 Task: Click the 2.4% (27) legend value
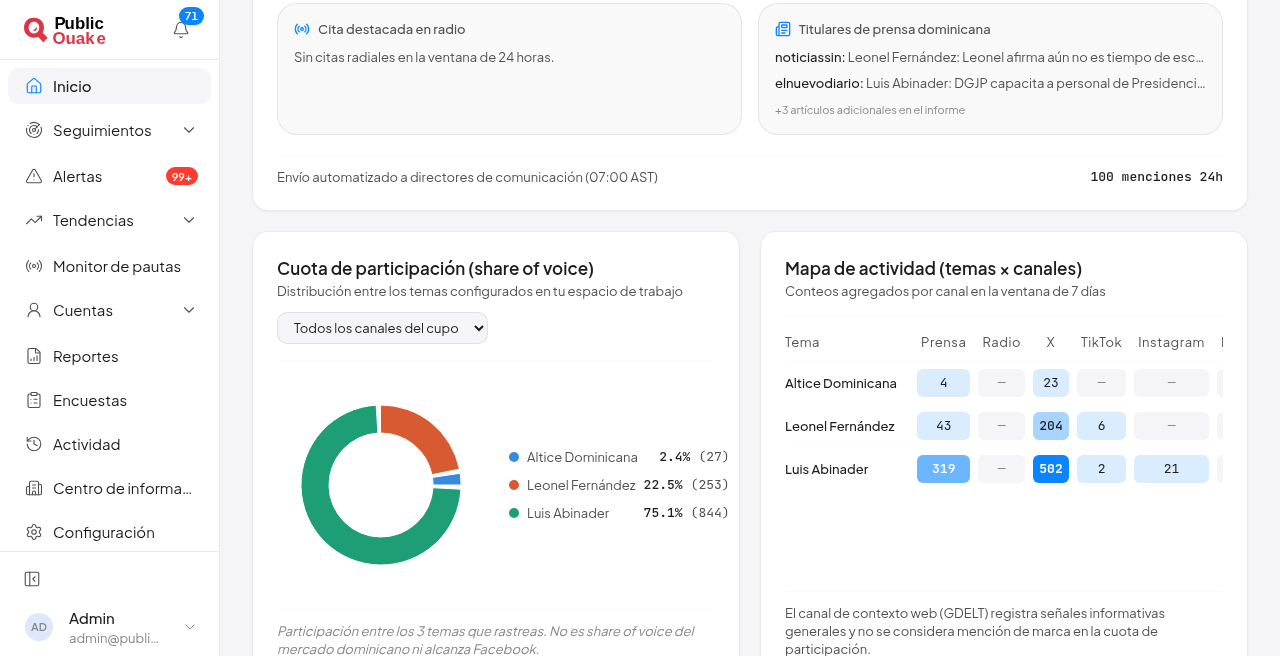pos(694,457)
